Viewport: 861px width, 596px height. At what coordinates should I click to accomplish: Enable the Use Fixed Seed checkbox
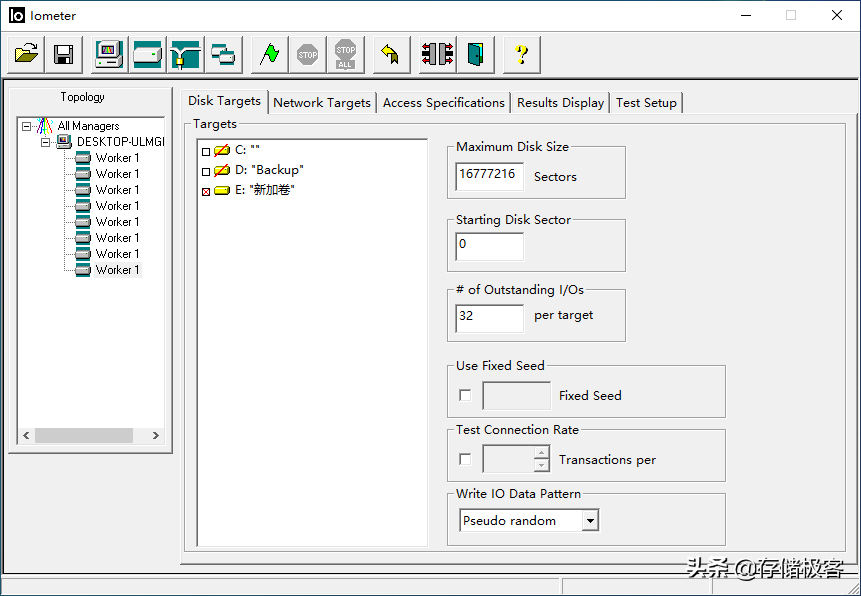(x=465, y=396)
